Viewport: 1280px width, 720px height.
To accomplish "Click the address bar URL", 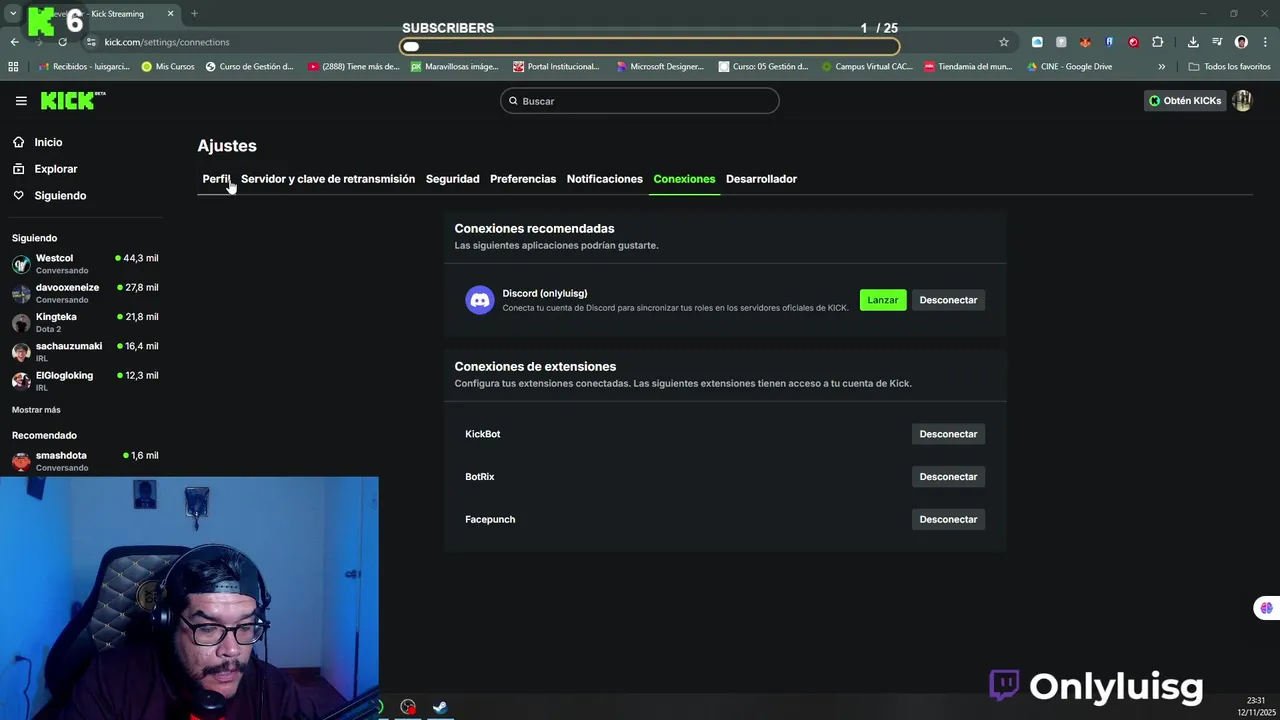I will coord(167,42).
